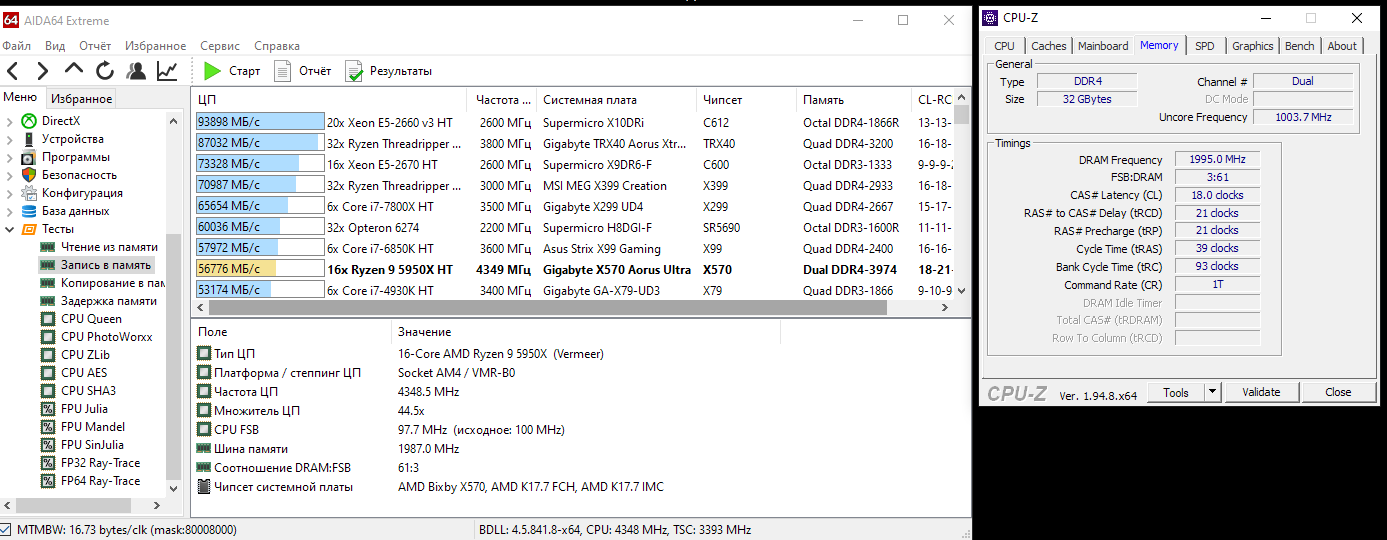Open the user/report wizard icon in toolbar
Viewport: 1387px width, 540px height.
click(136, 71)
